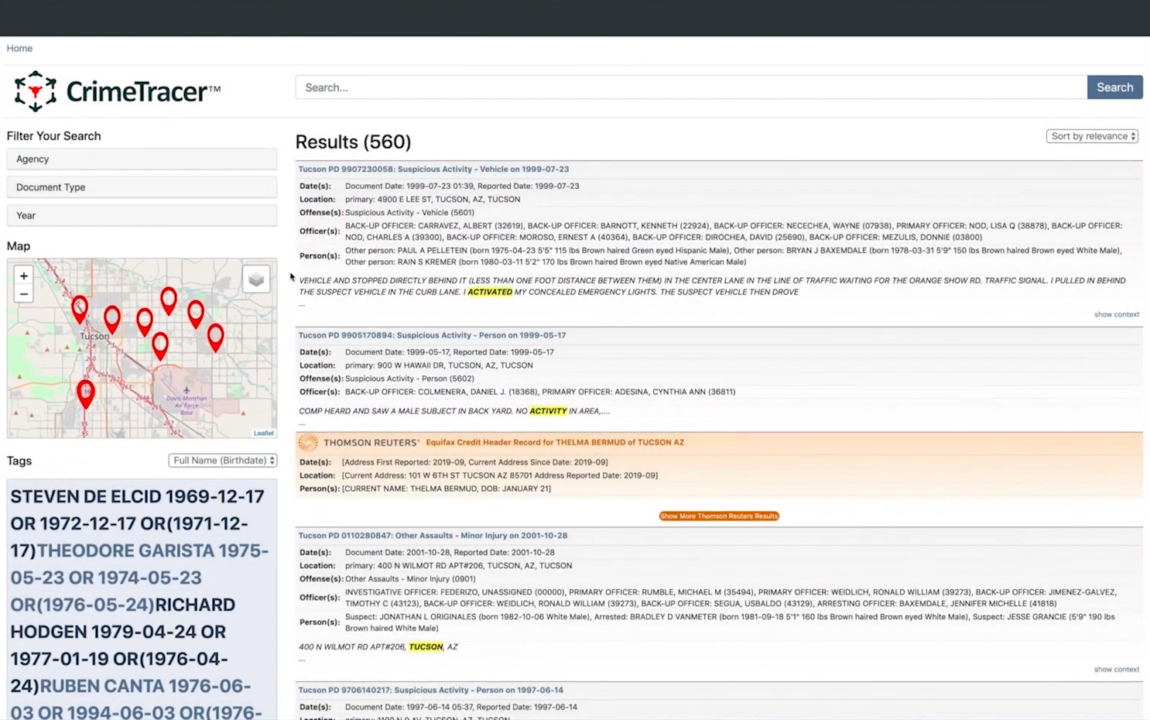Image resolution: width=1150 pixels, height=720 pixels.
Task: Expand the Agency filter
Action: tap(142, 159)
